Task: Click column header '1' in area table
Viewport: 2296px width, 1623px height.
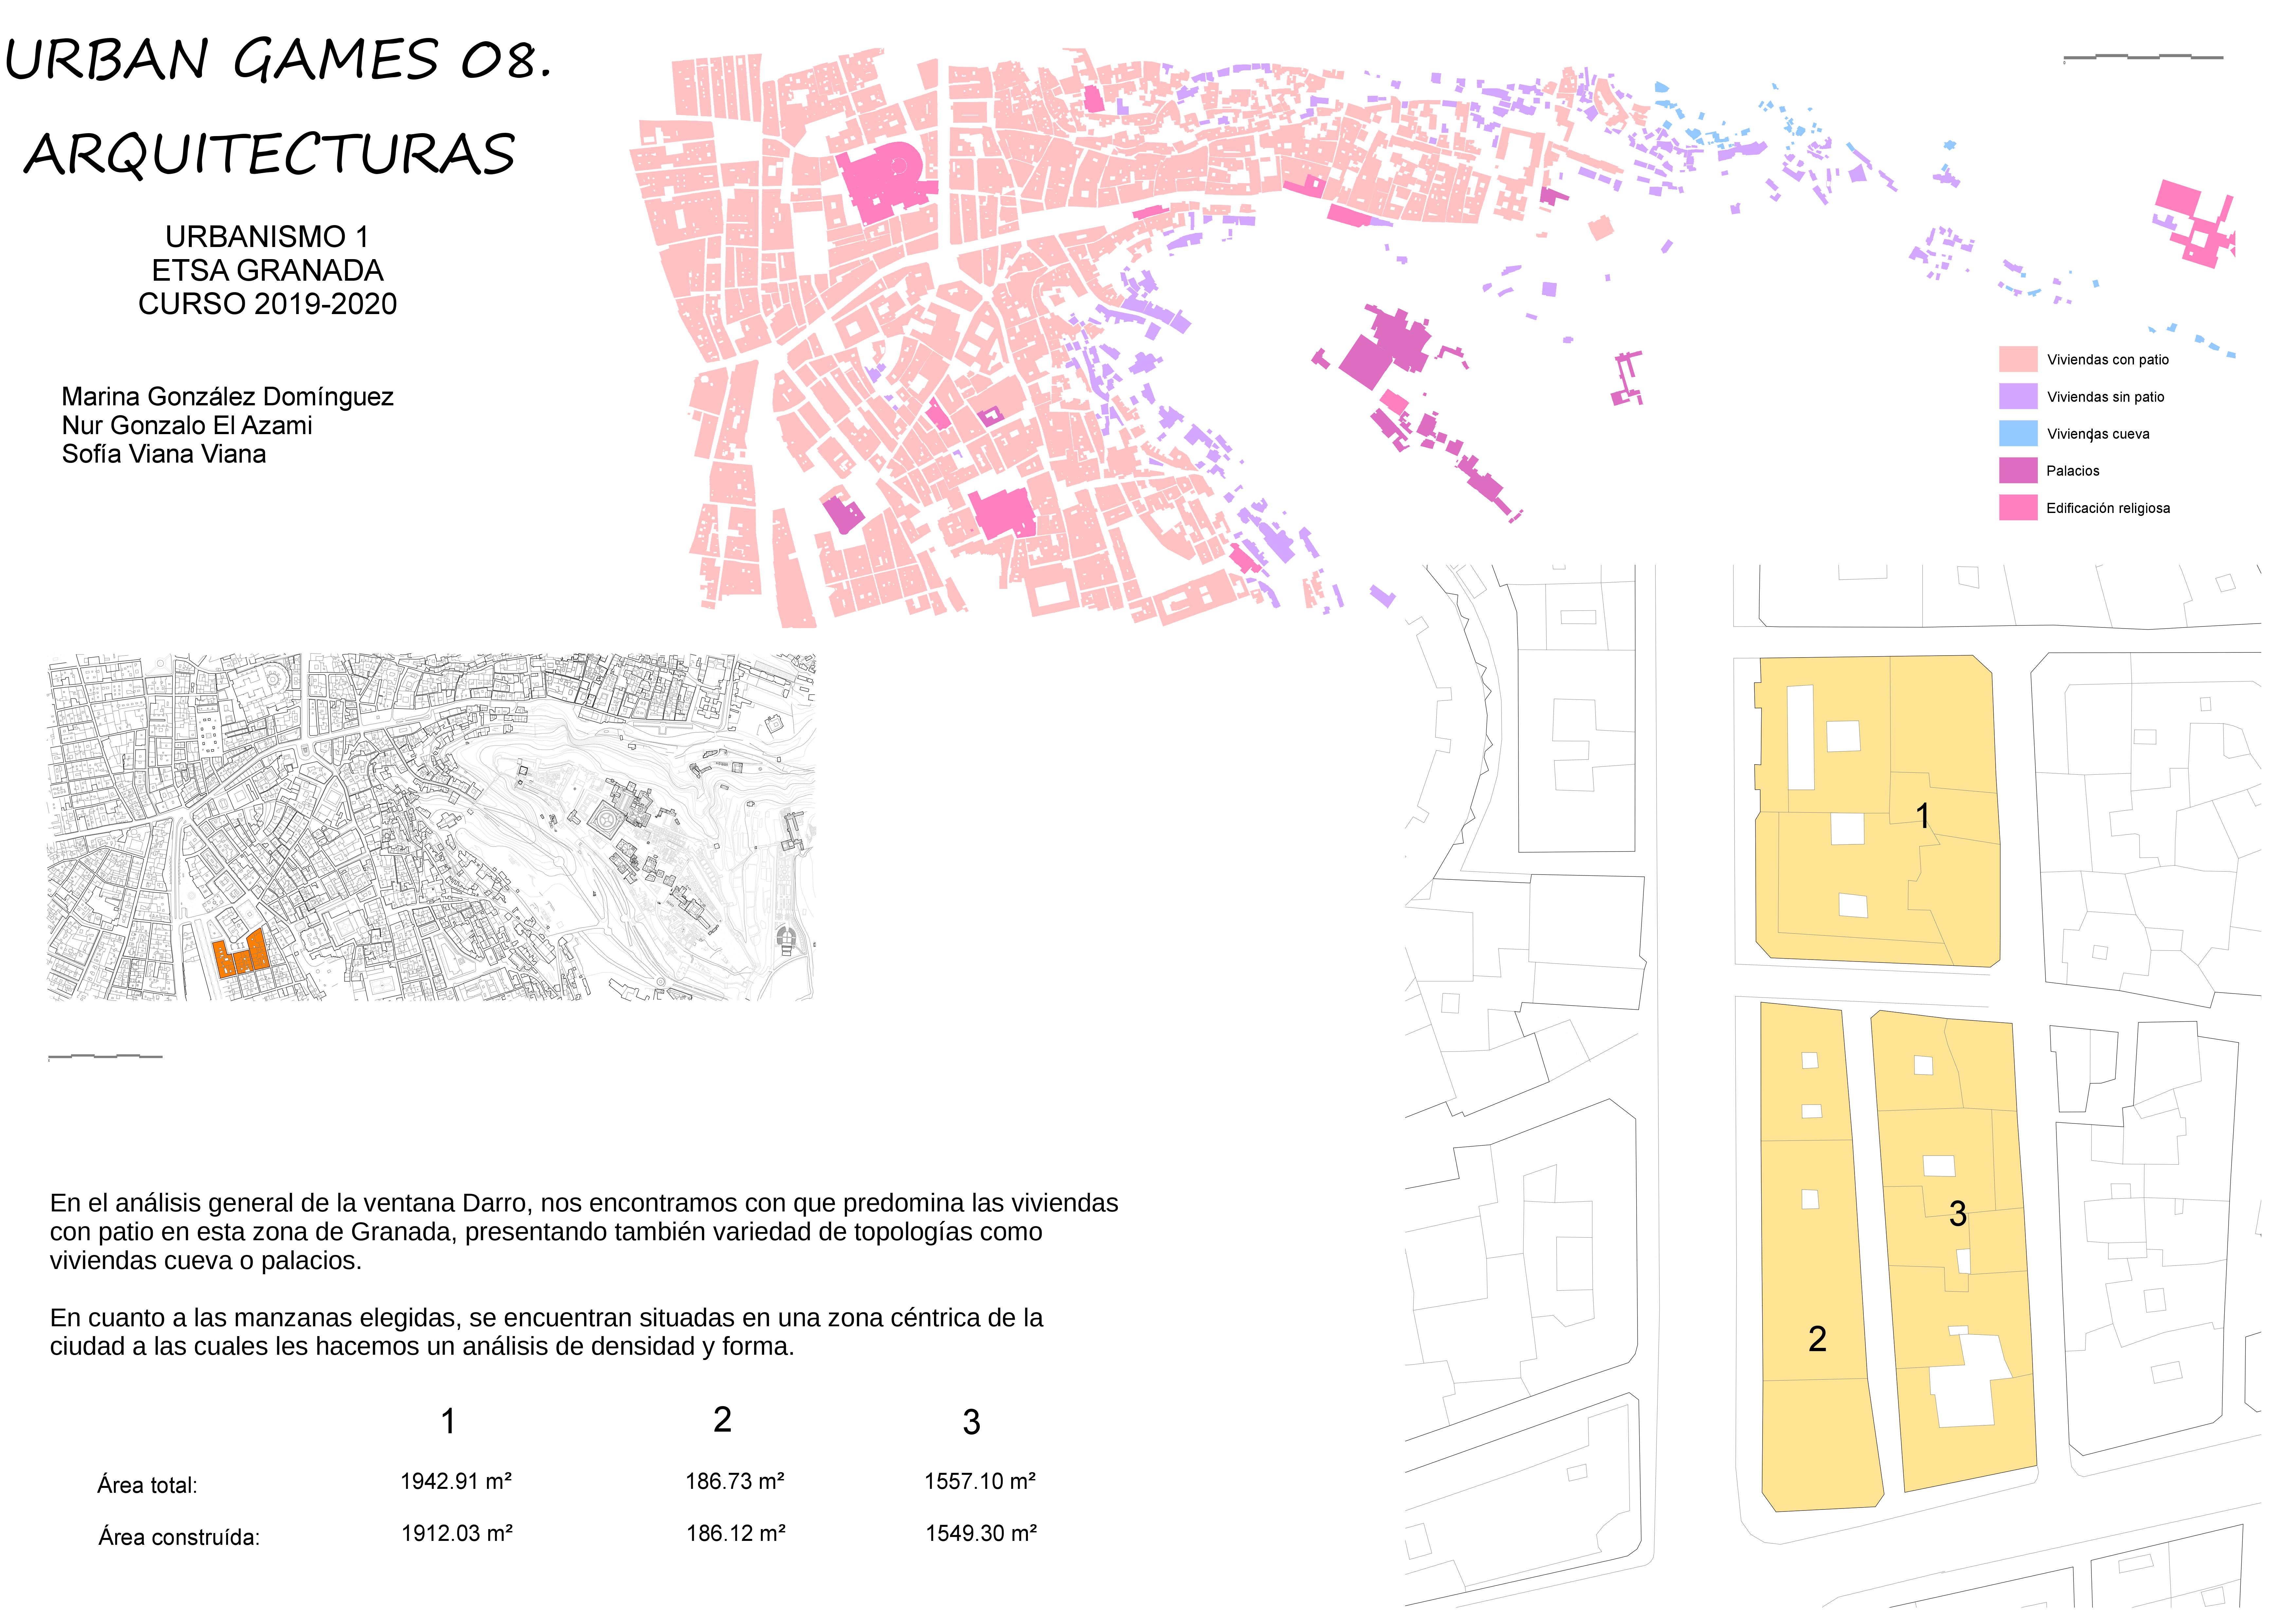Action: (449, 1421)
